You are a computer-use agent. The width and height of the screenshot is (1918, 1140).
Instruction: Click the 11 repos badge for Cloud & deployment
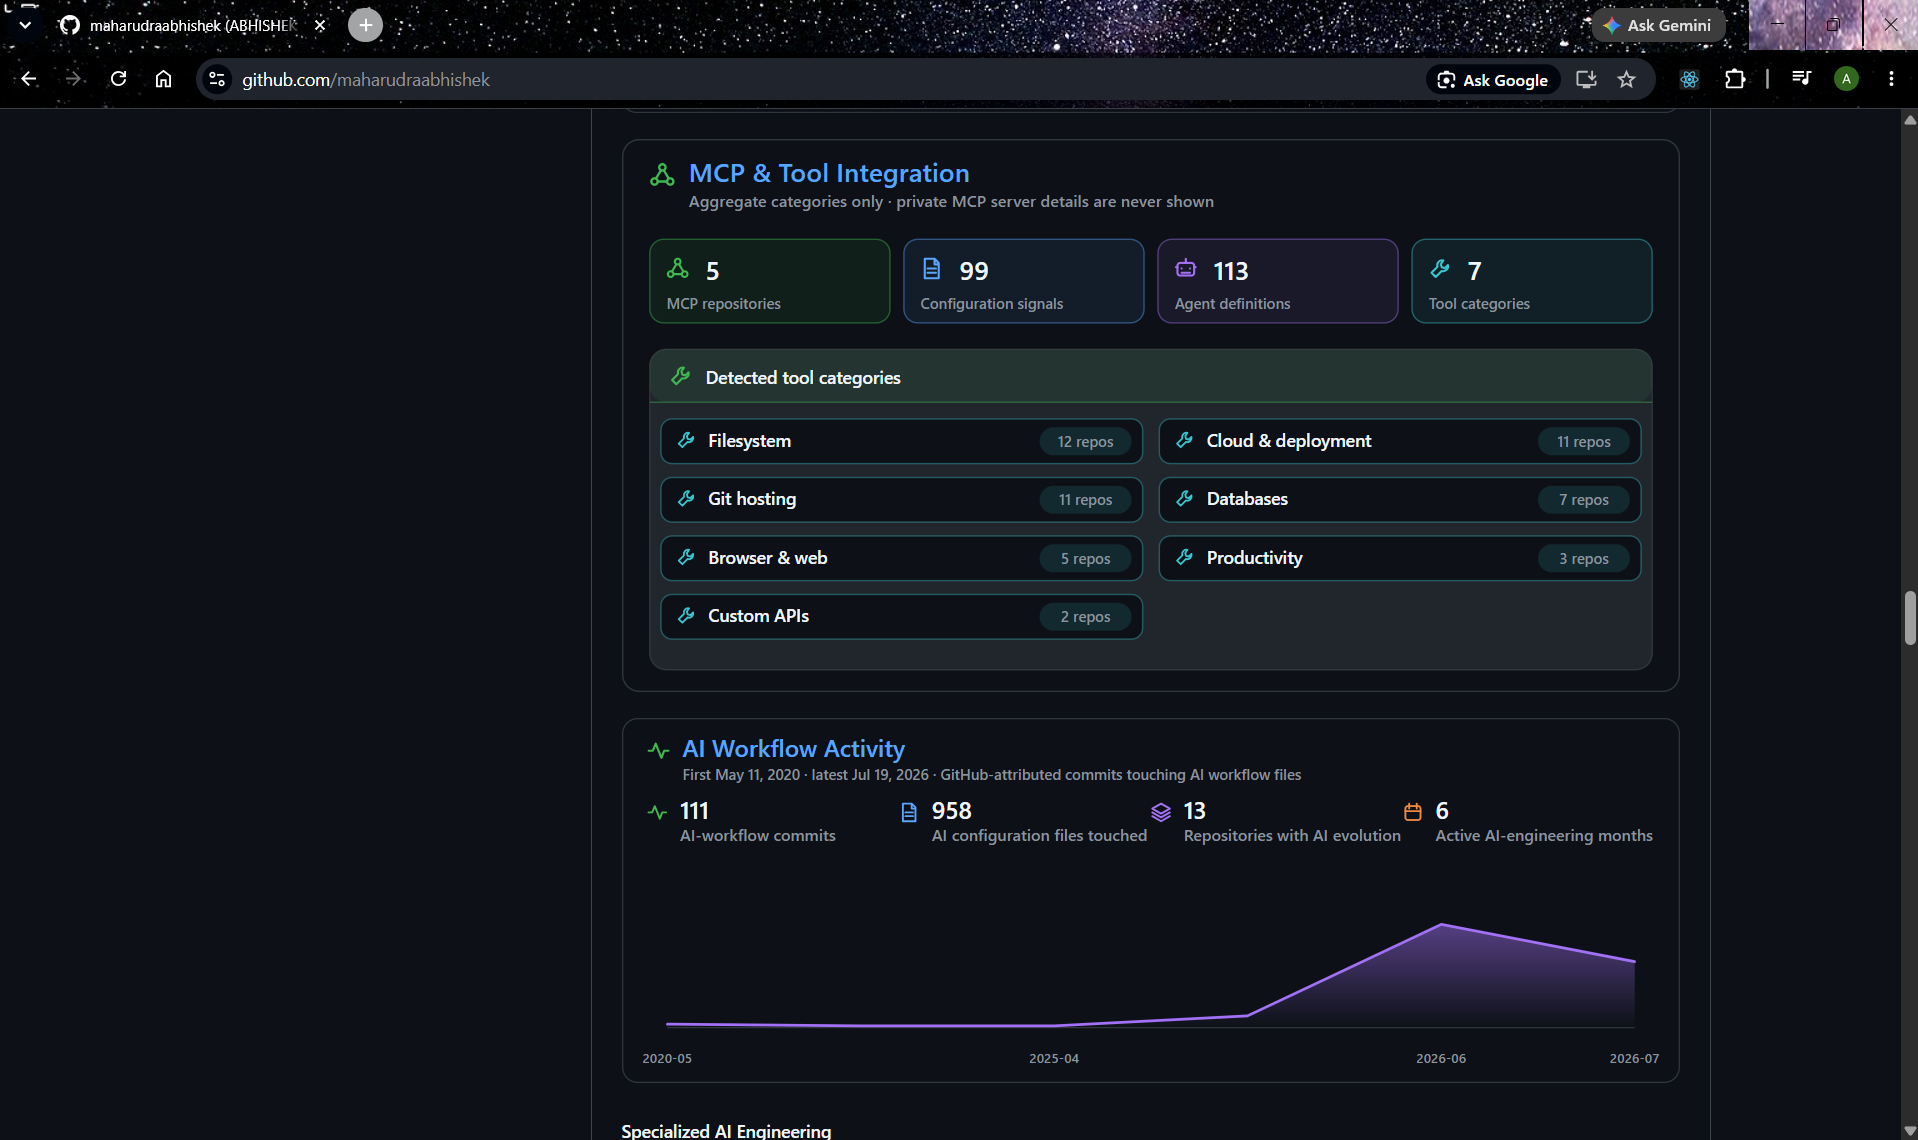[1583, 441]
